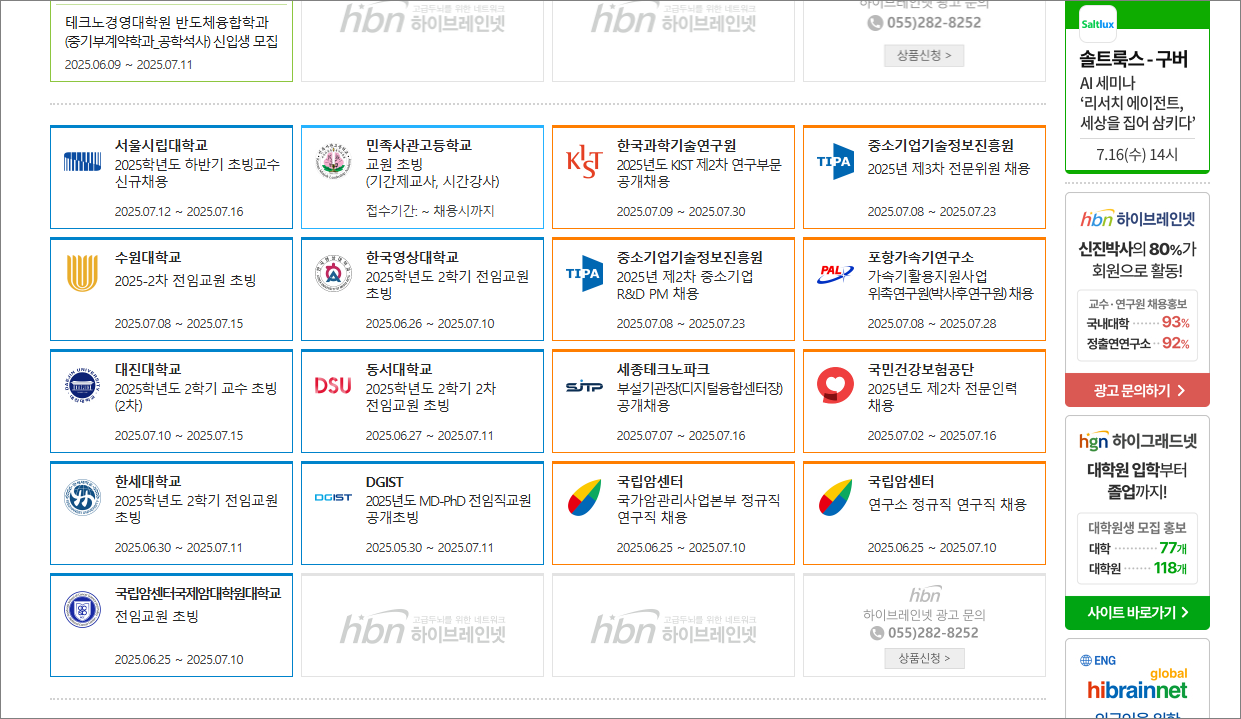Open 국립암센터 연구소 정규직 연구직 채용

pos(924,513)
